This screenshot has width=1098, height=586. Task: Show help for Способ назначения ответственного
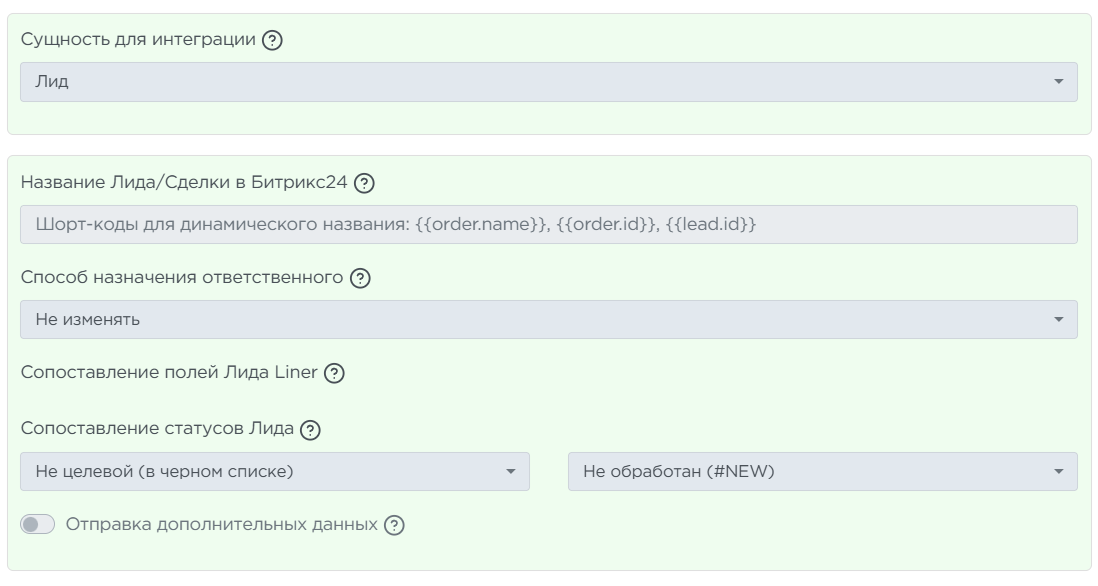pyautogui.click(x=358, y=278)
